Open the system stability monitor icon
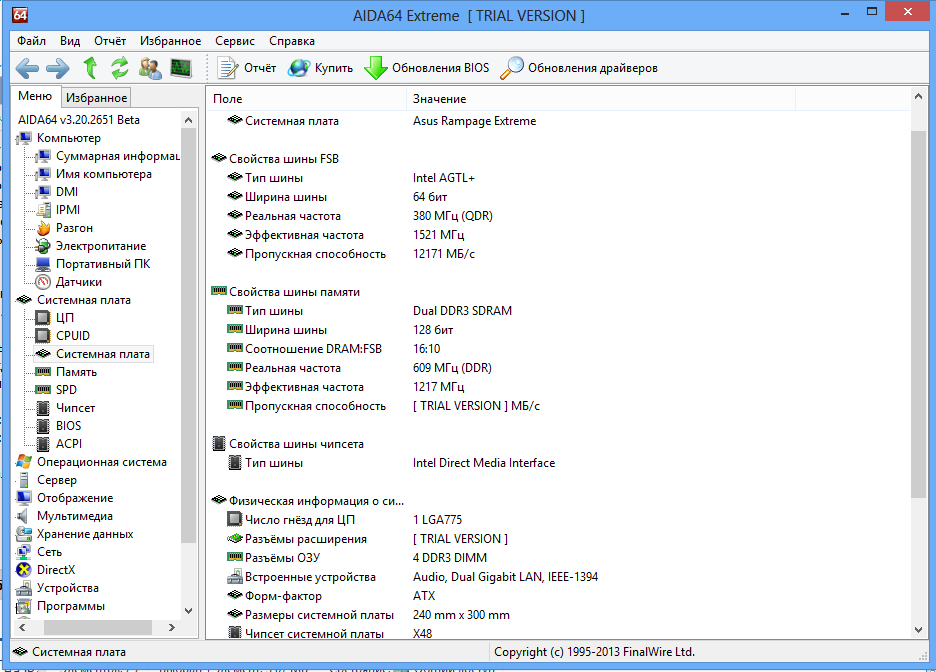The height and width of the screenshot is (672, 936). 181,68
